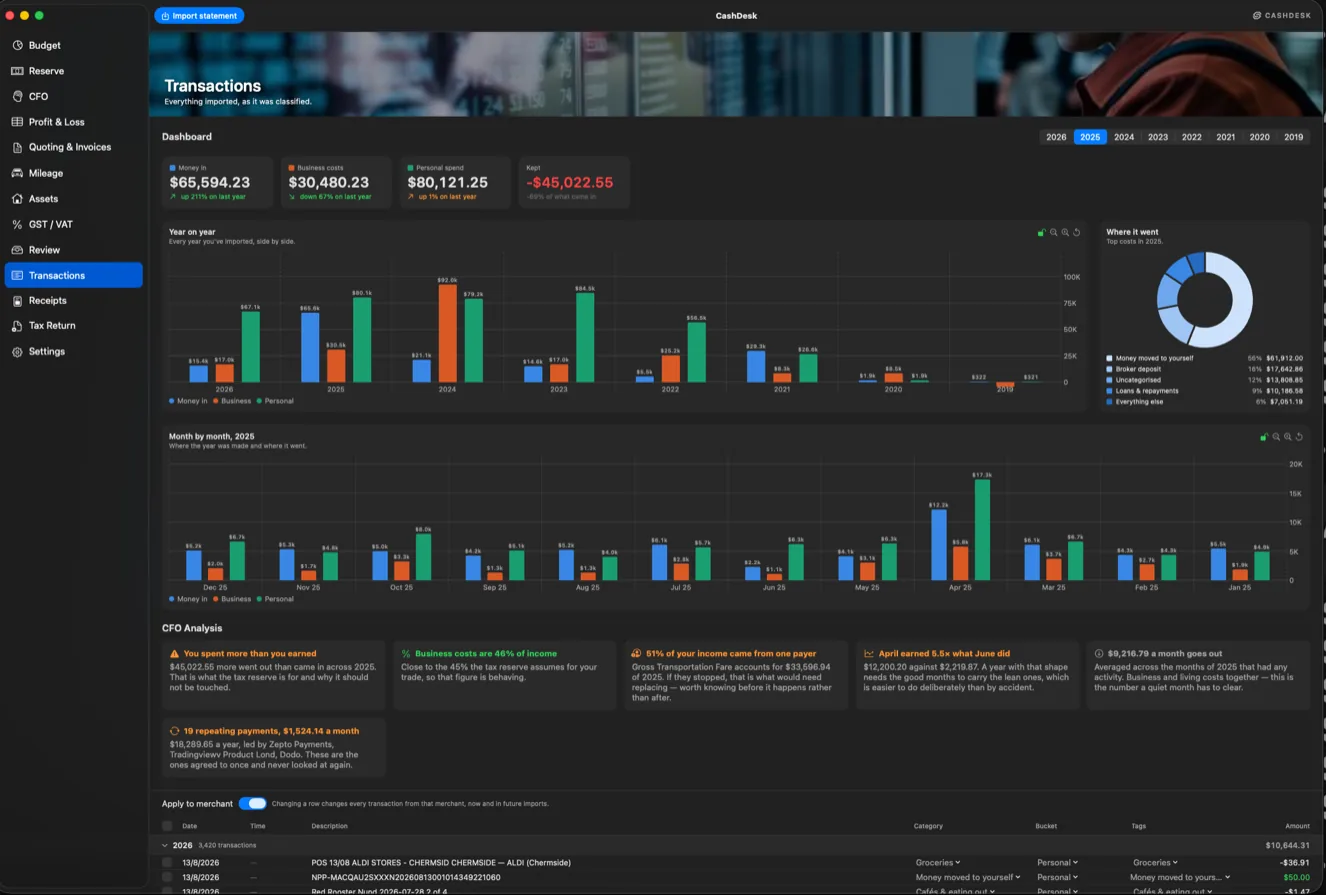Select the 2024 year tab
Screen dimensions: 1326x895
[1124, 137]
